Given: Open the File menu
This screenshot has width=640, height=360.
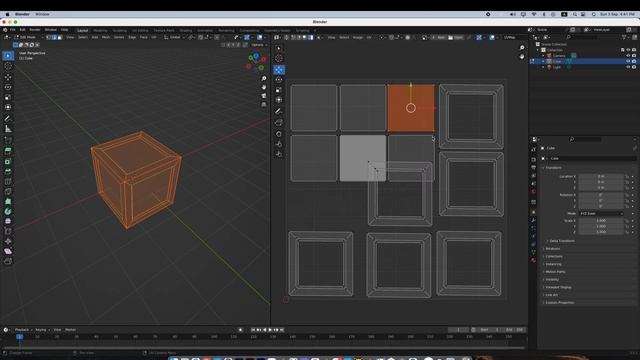Looking at the screenshot, I should [13, 30].
